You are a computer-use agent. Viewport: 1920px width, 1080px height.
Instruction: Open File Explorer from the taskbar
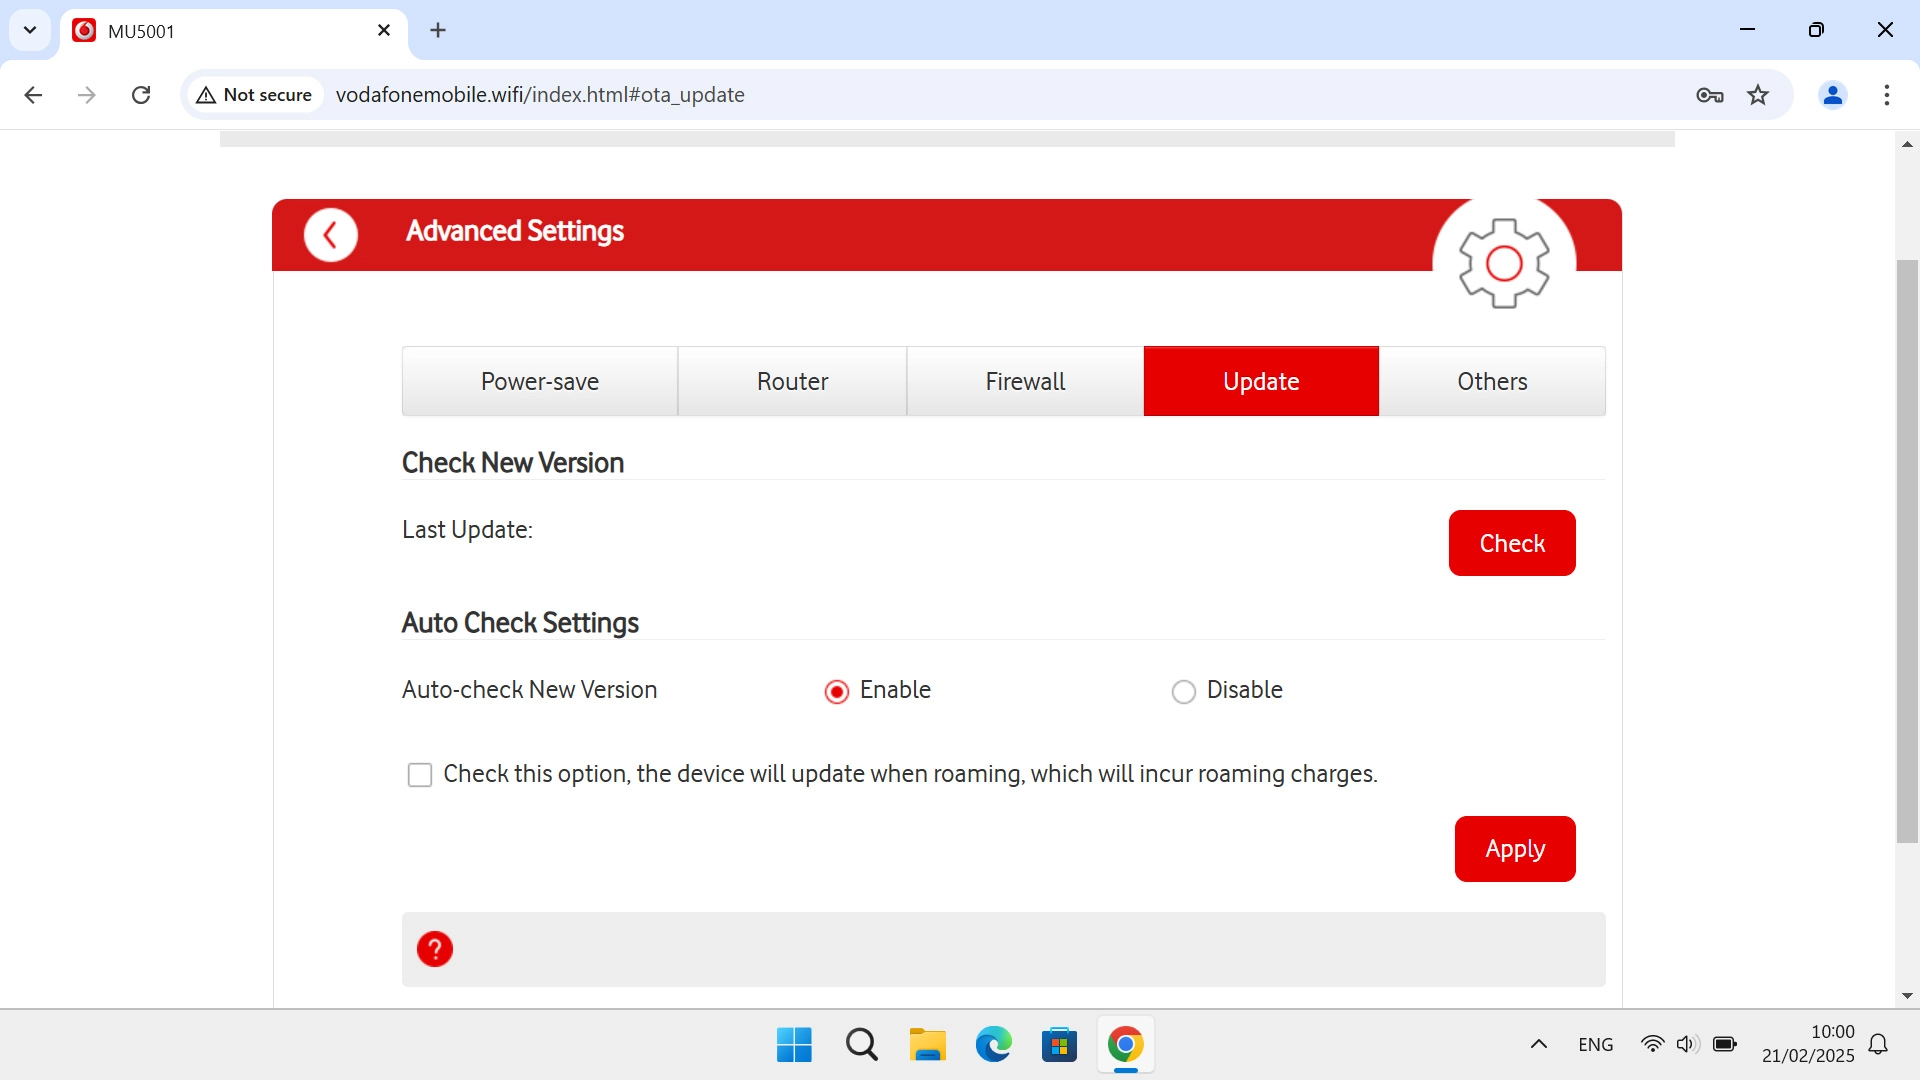click(x=927, y=1044)
